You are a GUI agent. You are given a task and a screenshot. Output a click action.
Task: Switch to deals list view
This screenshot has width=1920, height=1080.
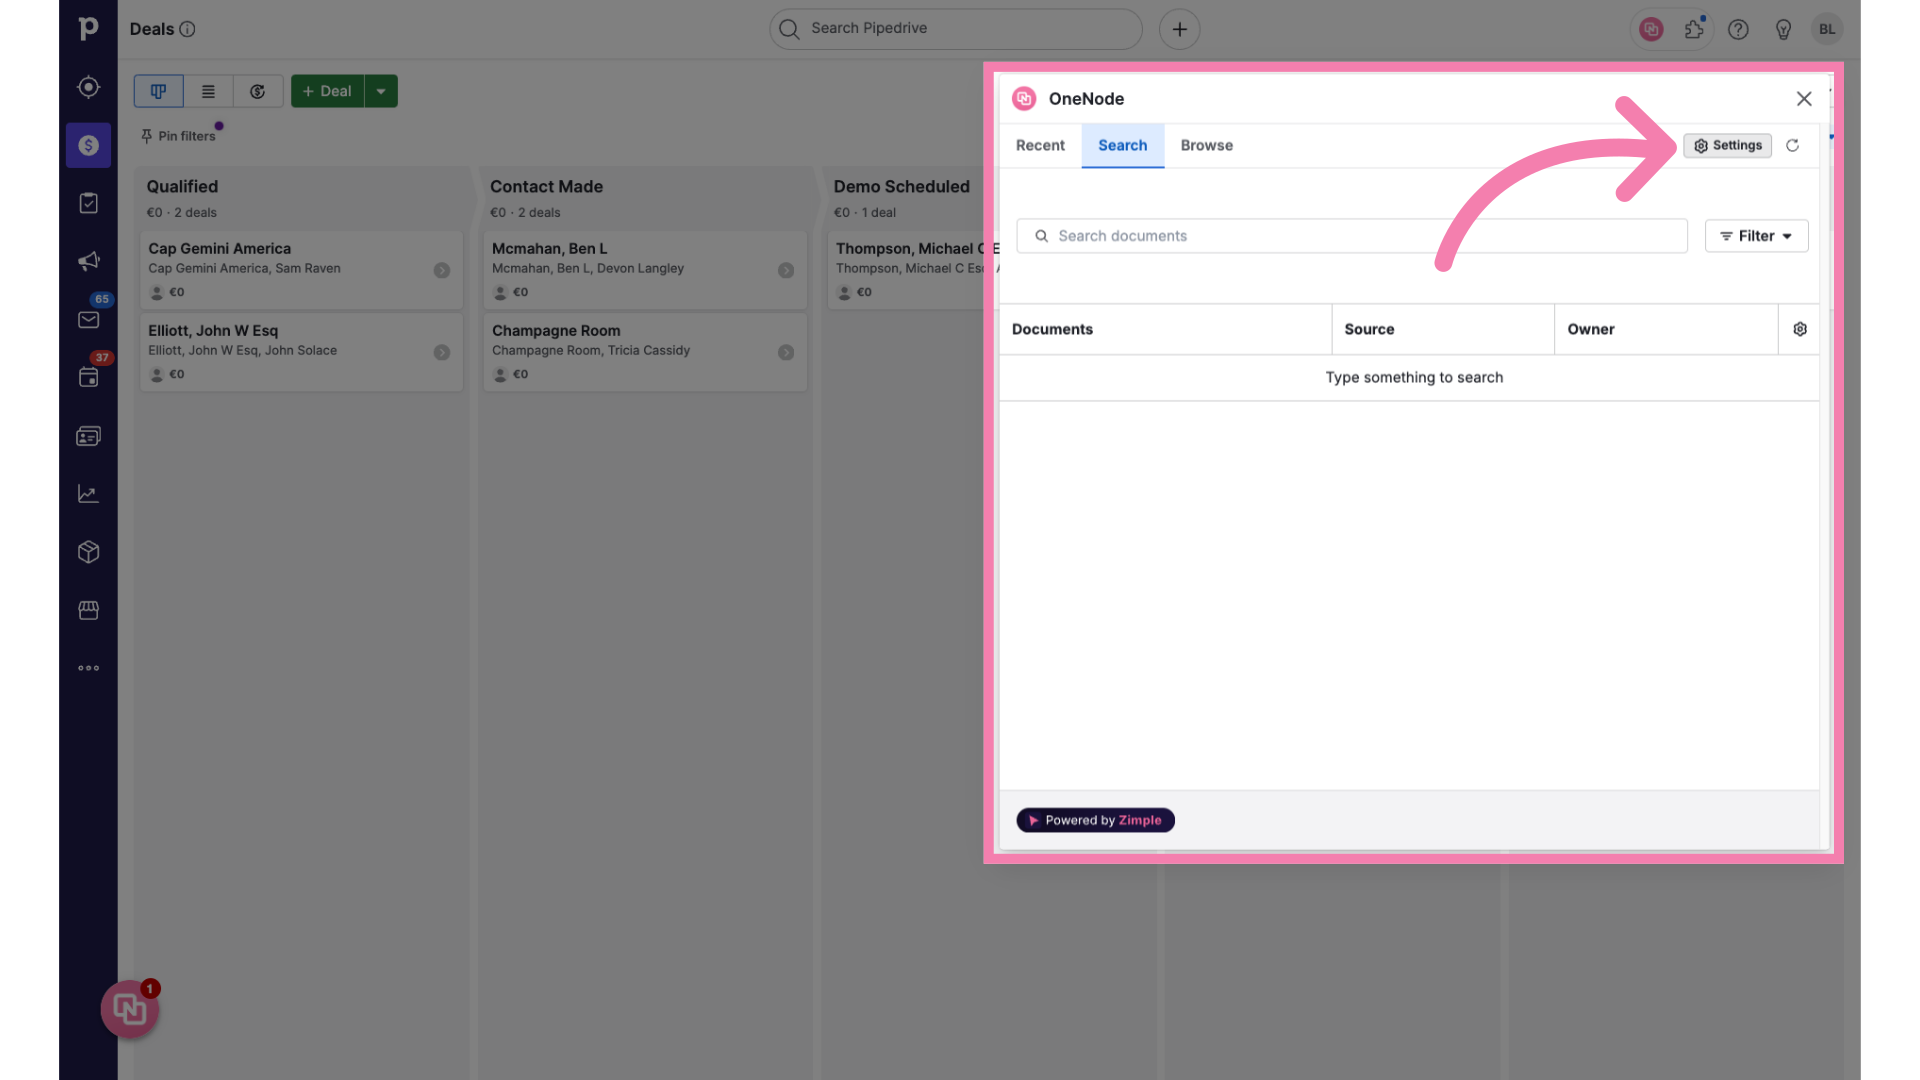(208, 91)
